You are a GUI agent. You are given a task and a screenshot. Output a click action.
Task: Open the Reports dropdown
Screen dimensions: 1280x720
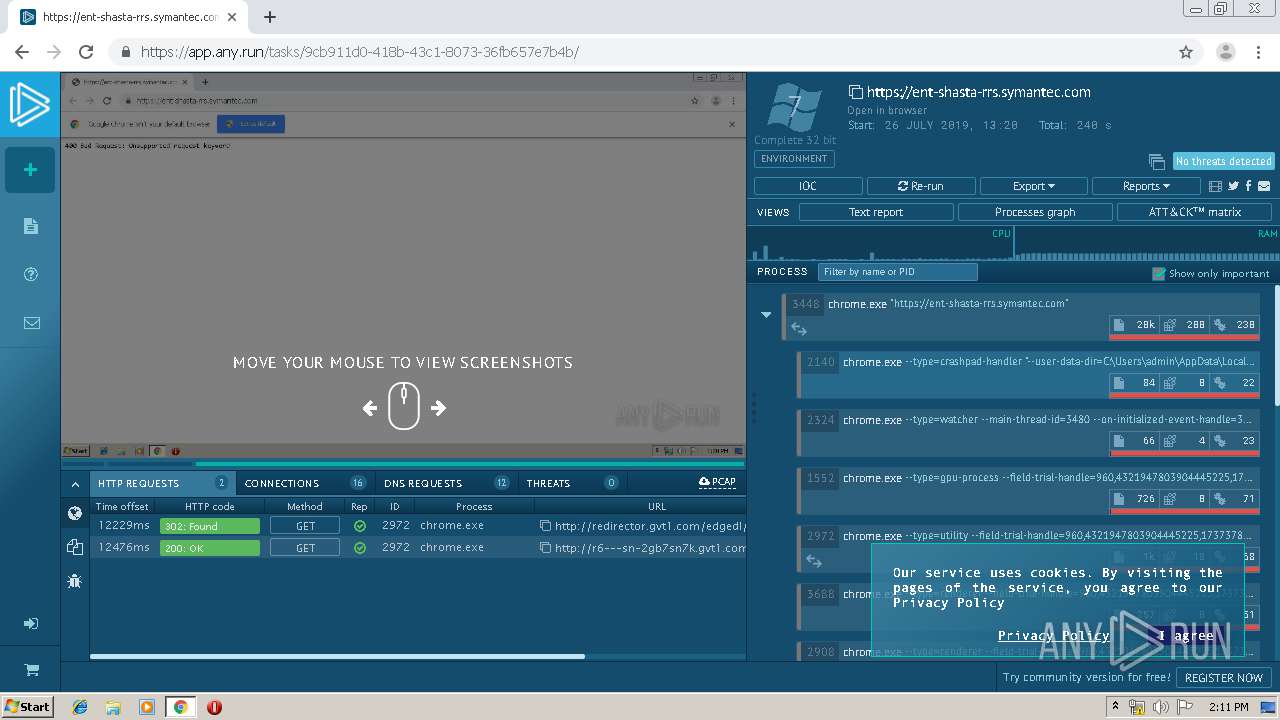tap(1146, 186)
